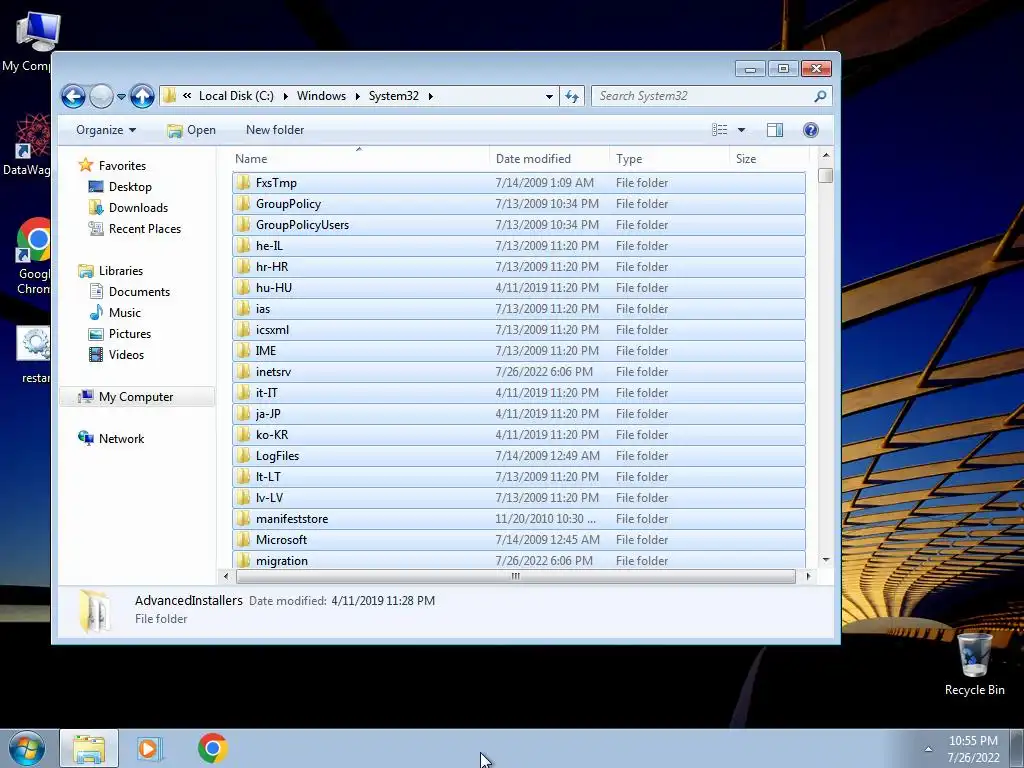
Task: Select Libraries in the navigation pane
Action: pos(120,270)
